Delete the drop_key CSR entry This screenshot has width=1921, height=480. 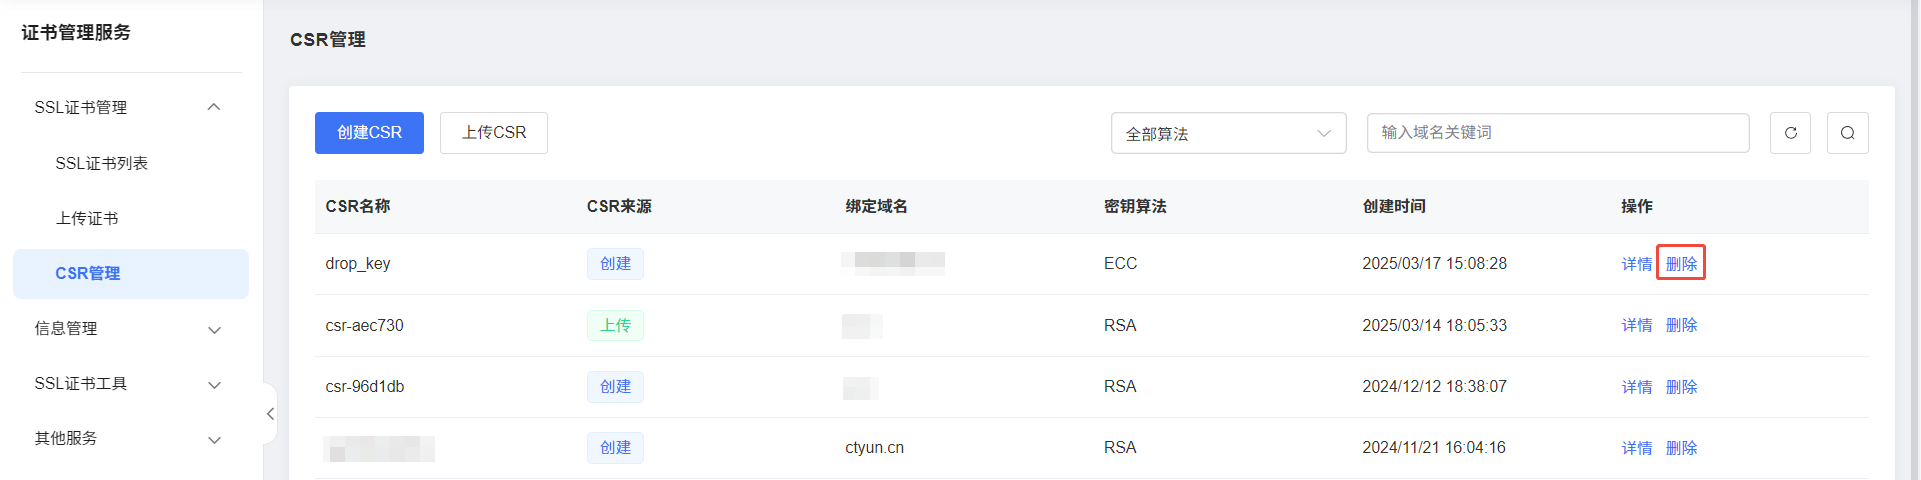[1681, 264]
